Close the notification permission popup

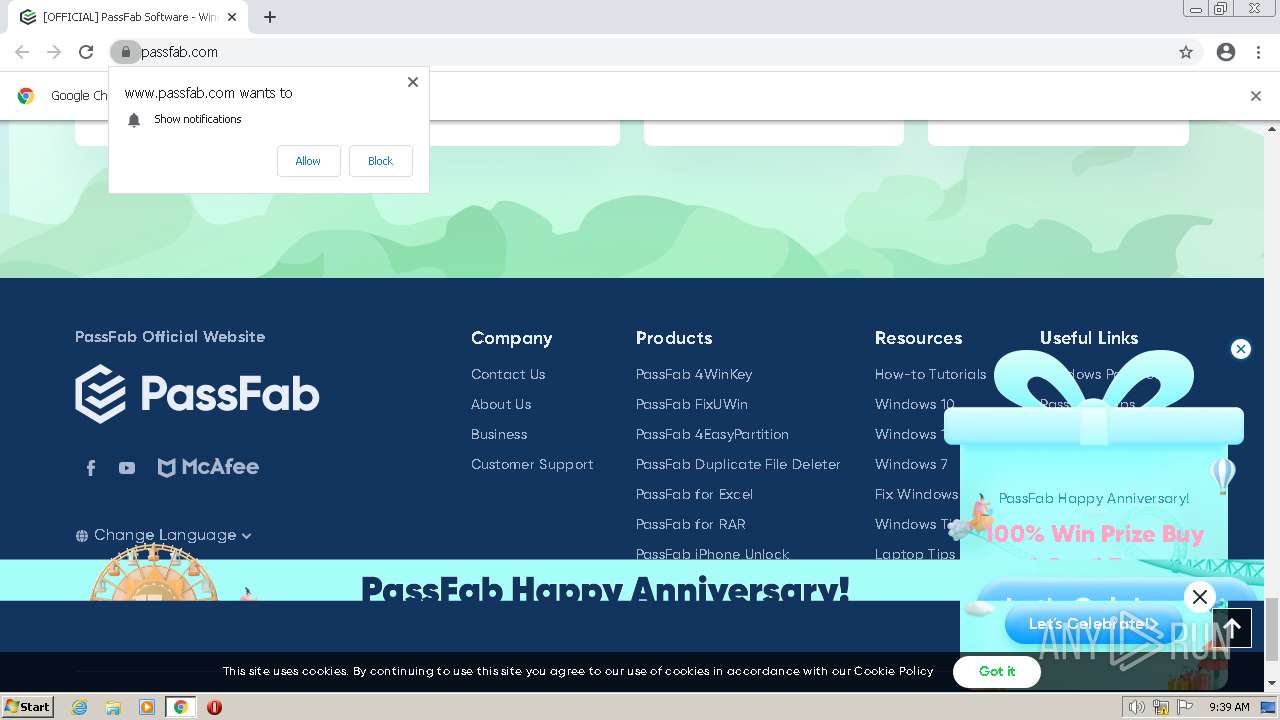pyautogui.click(x=412, y=82)
